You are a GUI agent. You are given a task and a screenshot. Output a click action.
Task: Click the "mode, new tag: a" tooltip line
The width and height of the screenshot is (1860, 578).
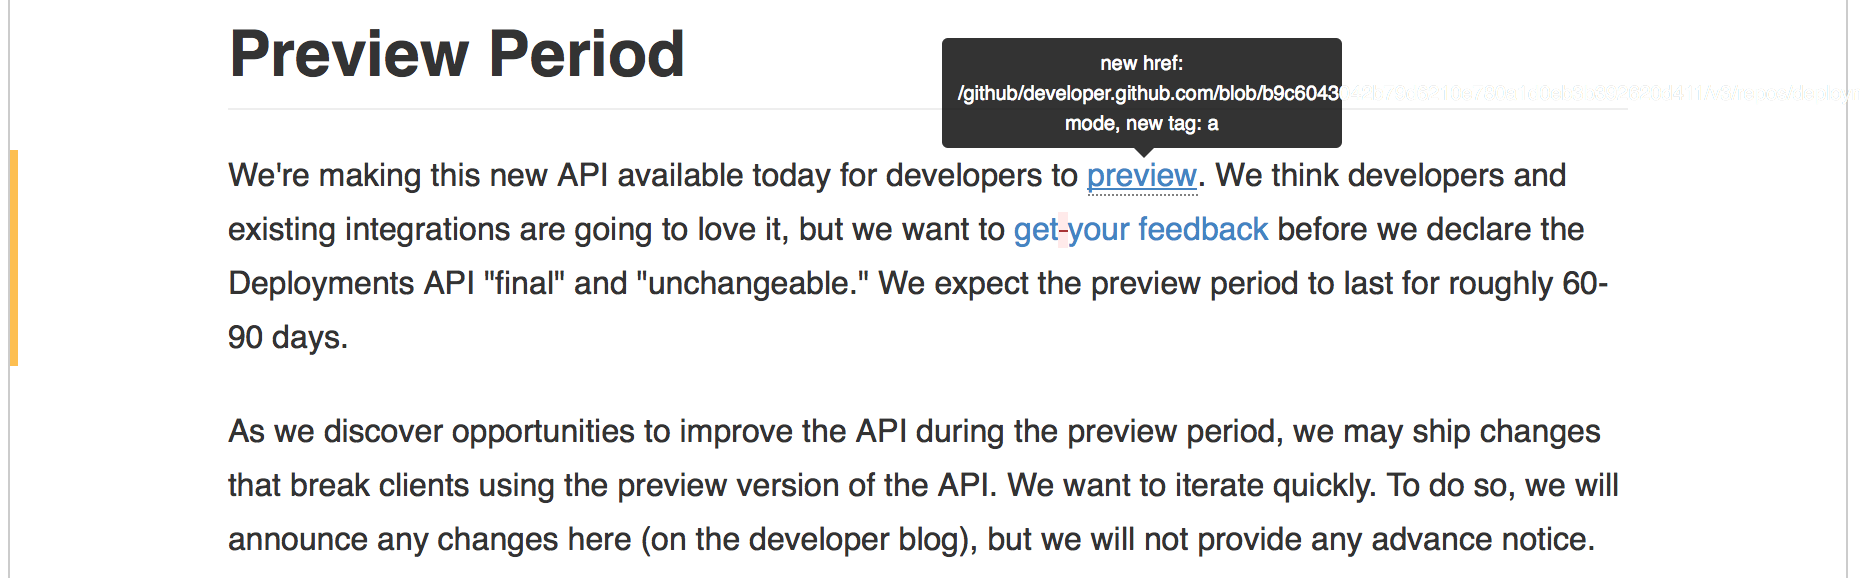pyautogui.click(x=1141, y=123)
